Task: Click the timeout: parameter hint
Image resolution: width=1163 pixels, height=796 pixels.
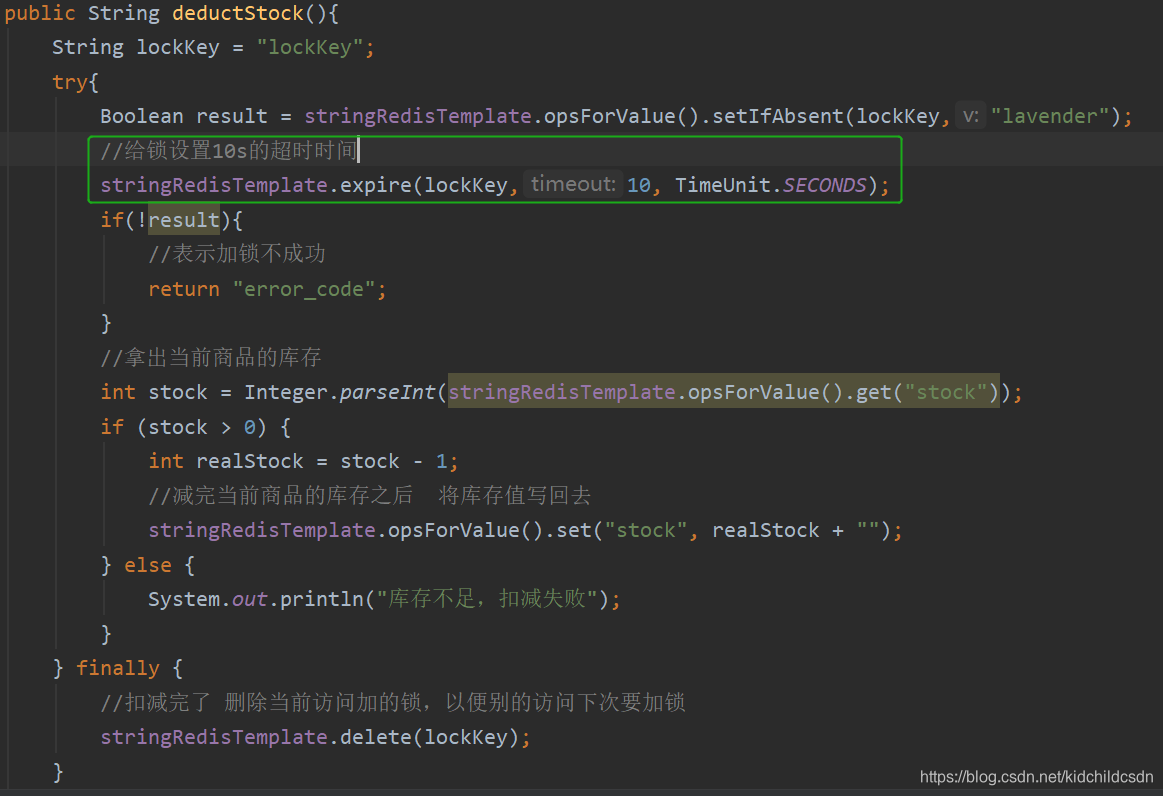Action: 573,184
